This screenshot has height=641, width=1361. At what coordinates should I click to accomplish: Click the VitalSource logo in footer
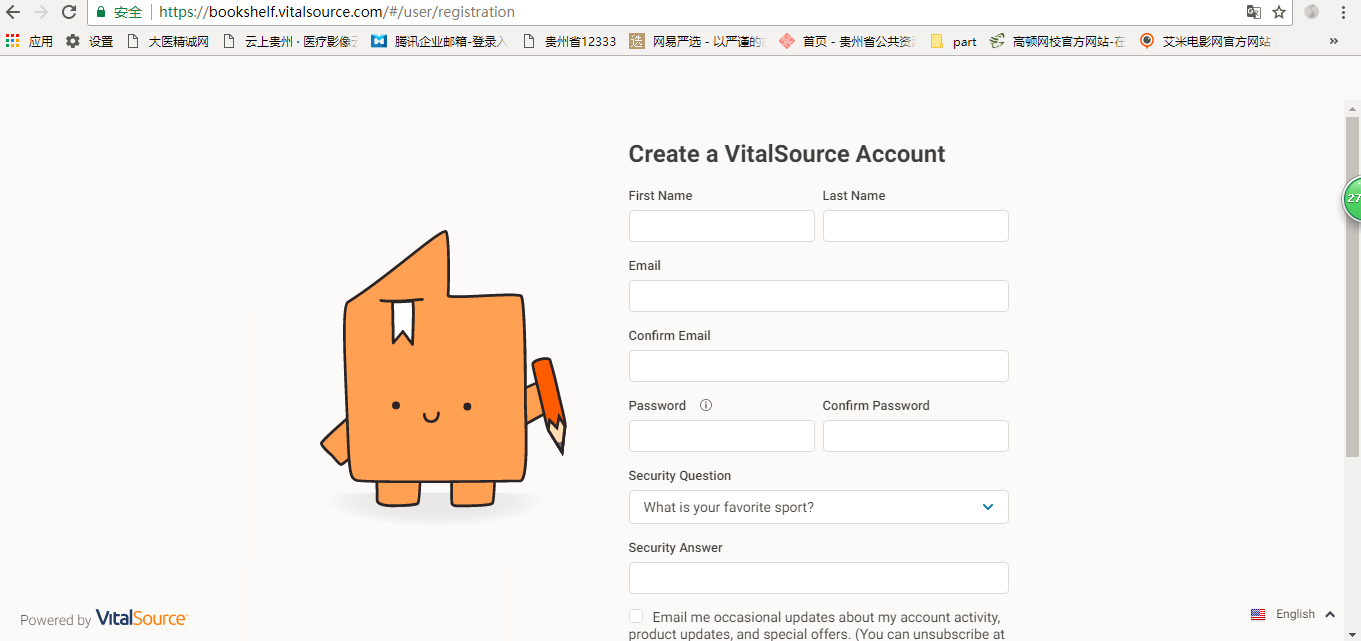tap(141, 618)
